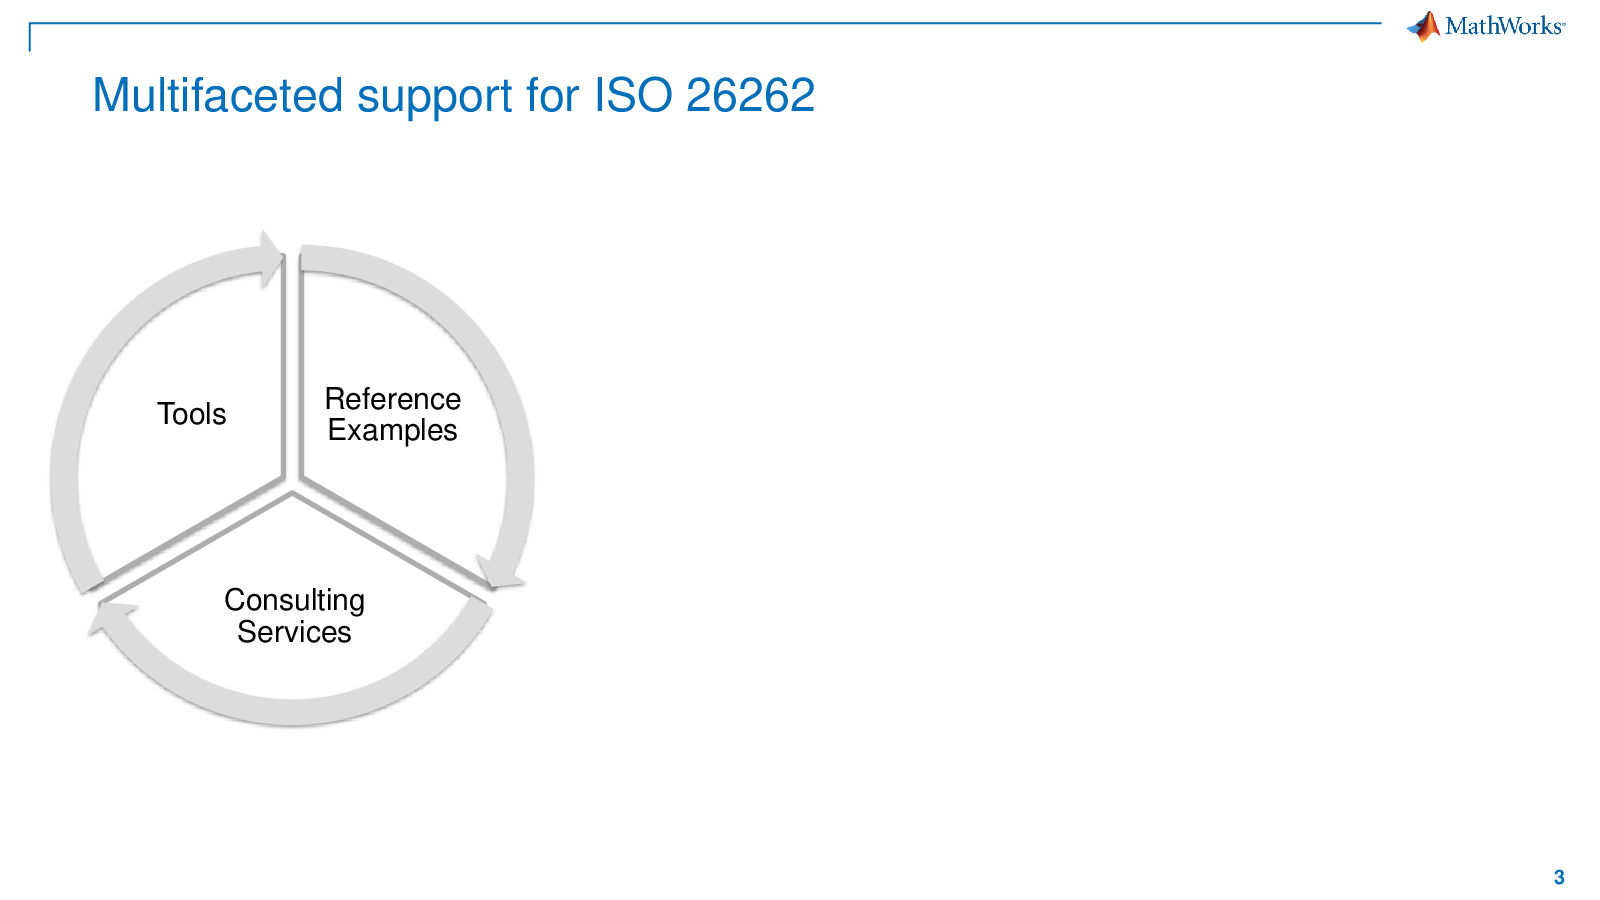Click the arrowhead at top of circle
The height and width of the screenshot is (900, 1600).
[x=272, y=260]
